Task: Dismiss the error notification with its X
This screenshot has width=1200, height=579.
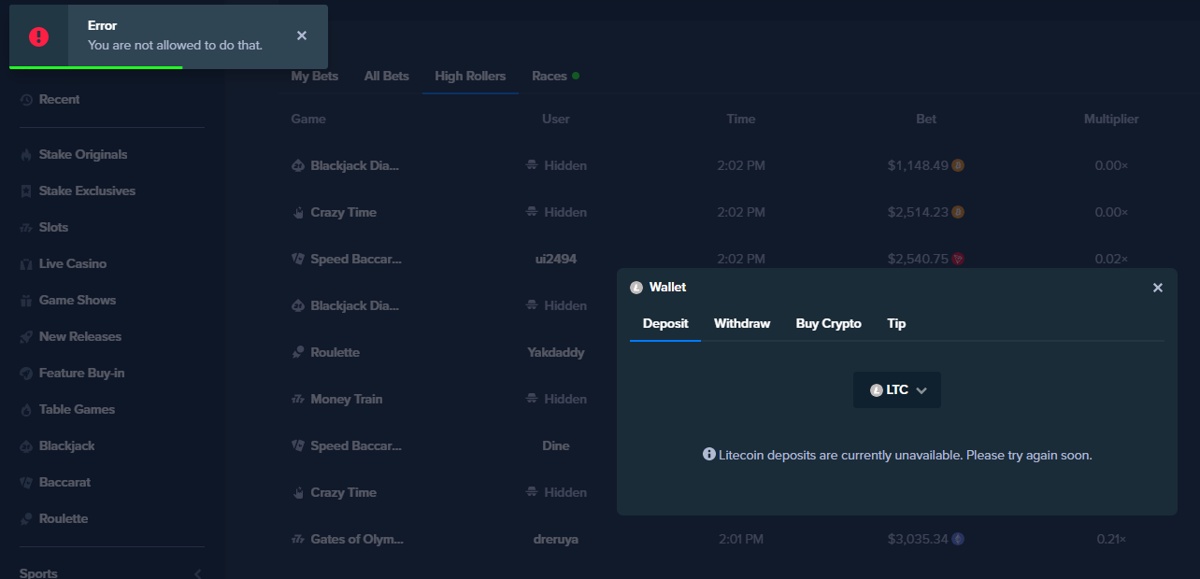Action: tap(302, 36)
